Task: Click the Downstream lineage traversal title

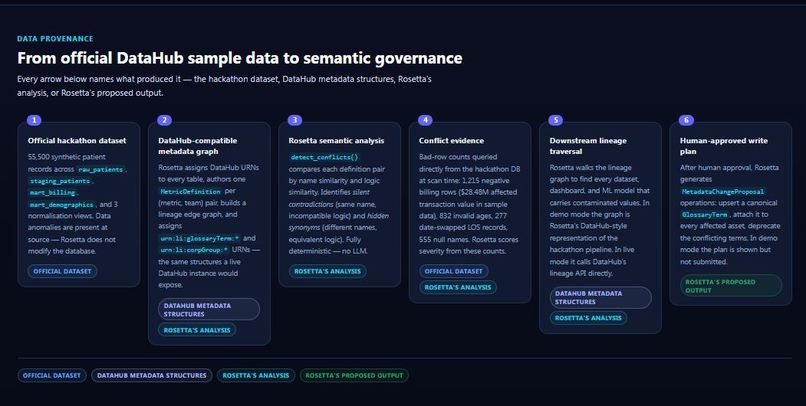Action: [x=588, y=146]
